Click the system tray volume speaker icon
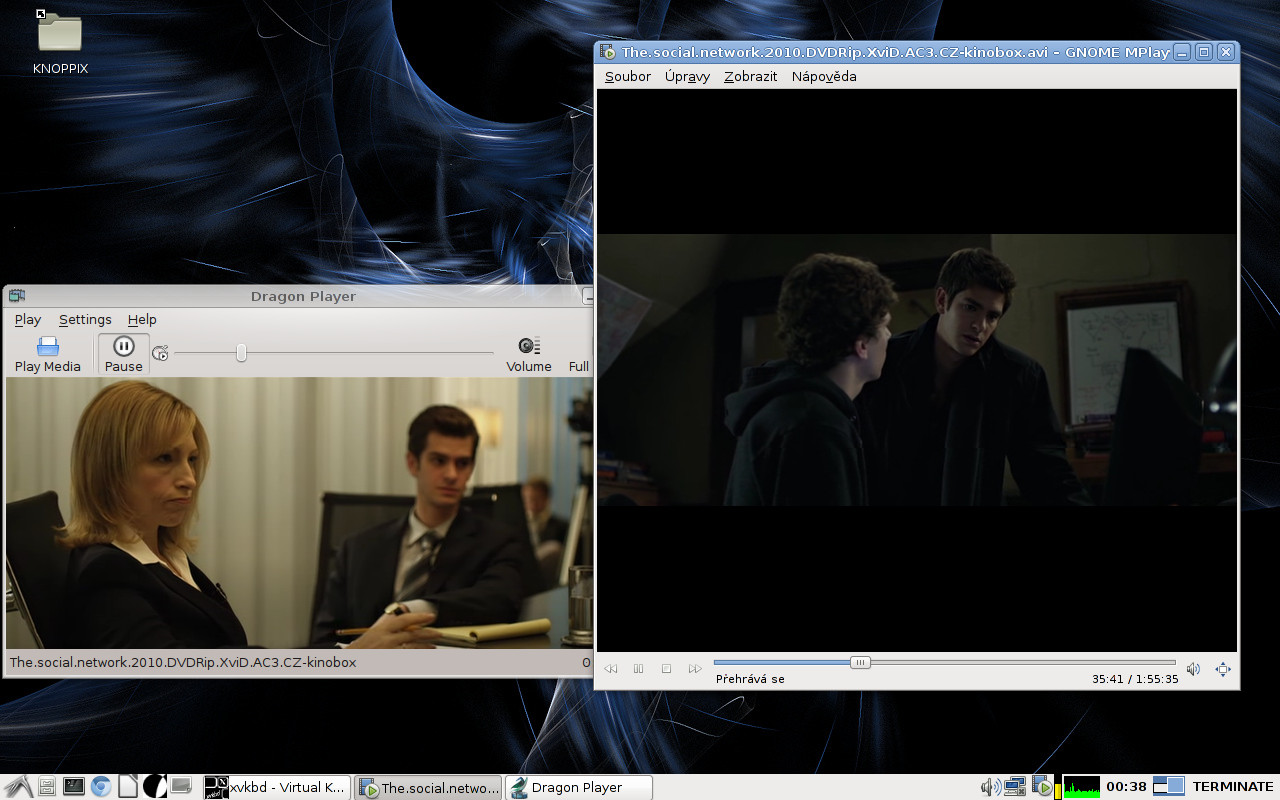1280x800 pixels. coord(991,787)
